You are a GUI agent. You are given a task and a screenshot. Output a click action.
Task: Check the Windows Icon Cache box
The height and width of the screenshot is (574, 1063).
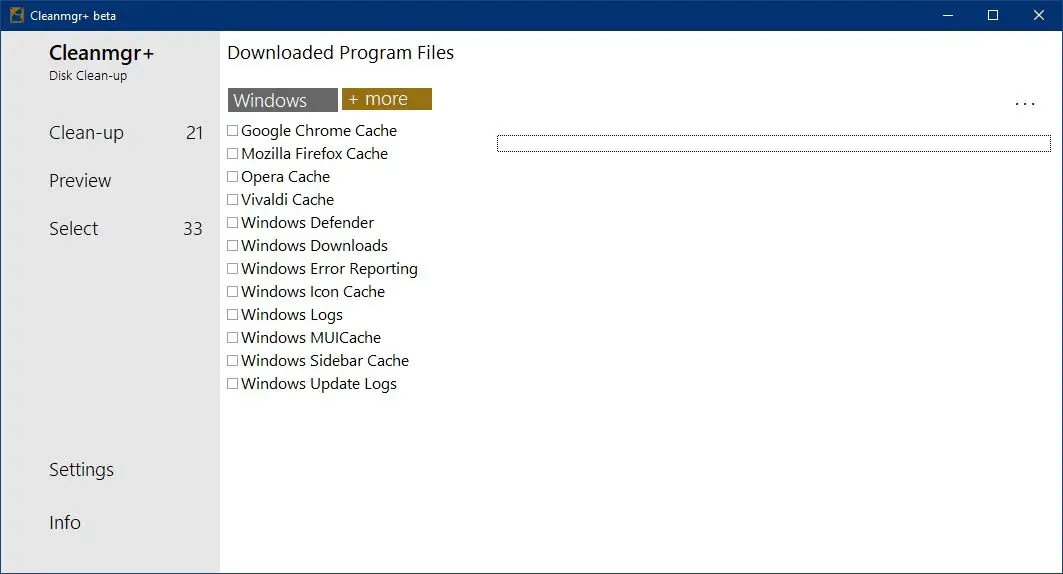pos(233,291)
